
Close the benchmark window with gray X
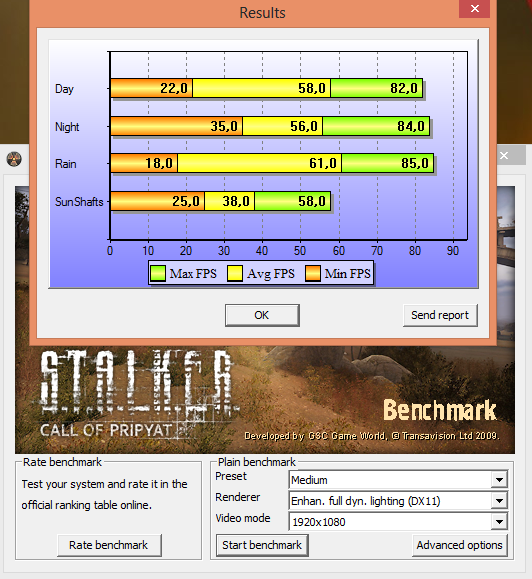(504, 155)
